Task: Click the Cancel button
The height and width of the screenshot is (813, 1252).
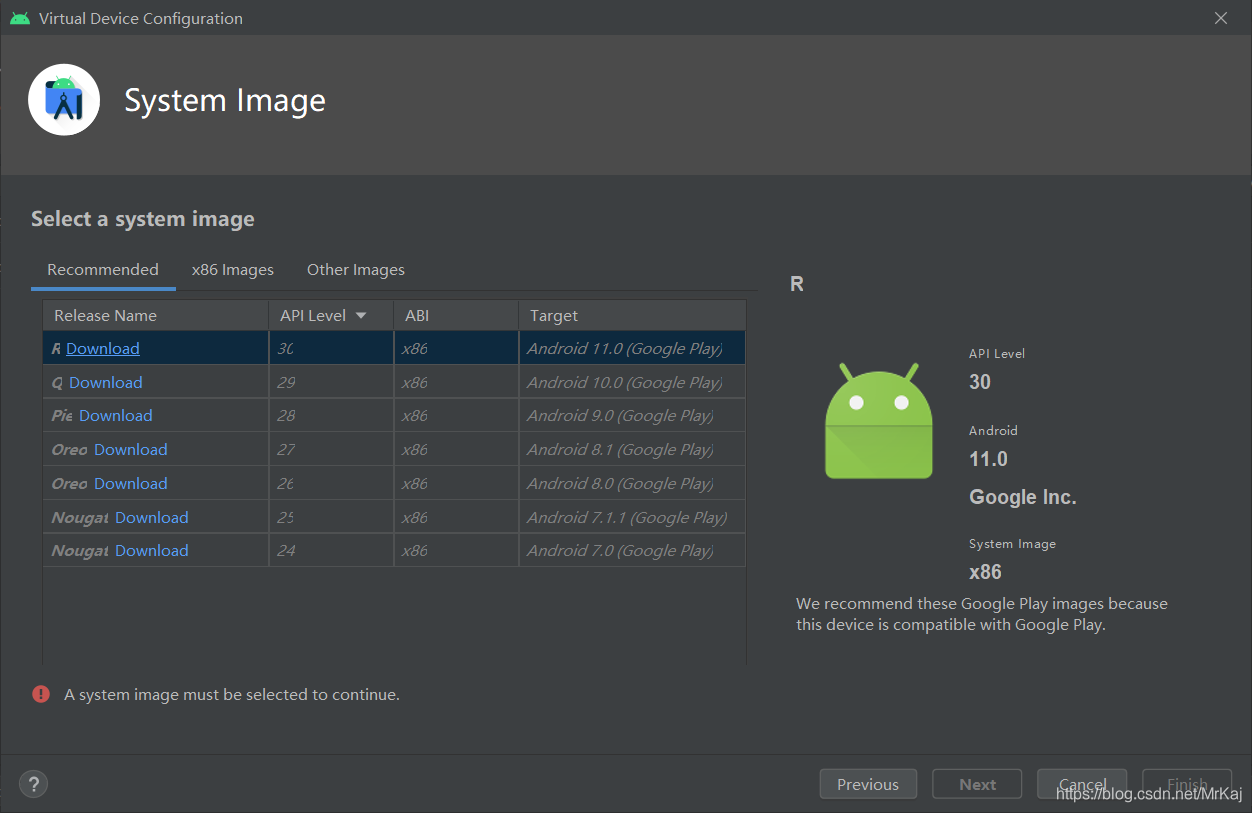Action: (x=1082, y=785)
